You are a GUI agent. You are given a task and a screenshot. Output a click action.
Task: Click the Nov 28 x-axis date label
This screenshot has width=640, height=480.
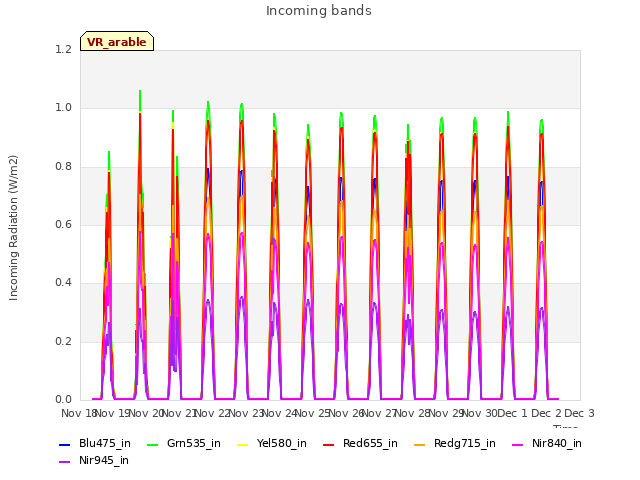pos(413,413)
